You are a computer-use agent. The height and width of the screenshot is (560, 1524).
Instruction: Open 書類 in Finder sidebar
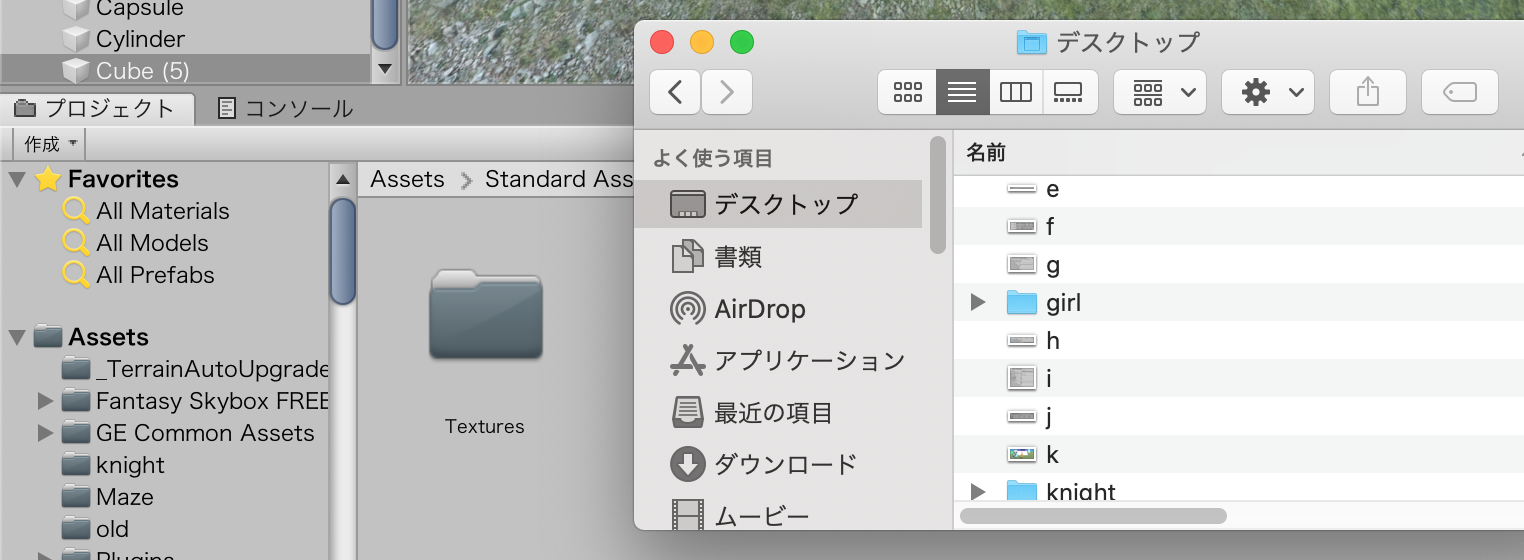779,257
